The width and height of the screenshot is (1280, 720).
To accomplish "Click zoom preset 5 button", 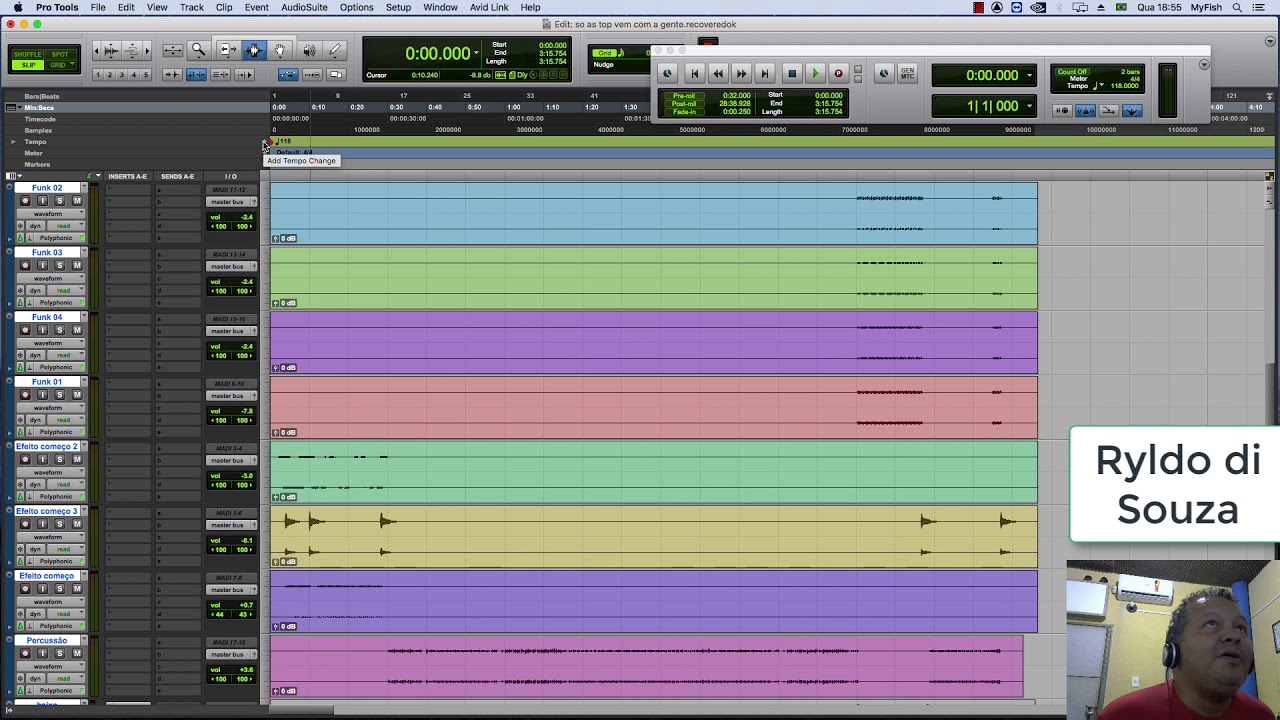I will point(146,75).
